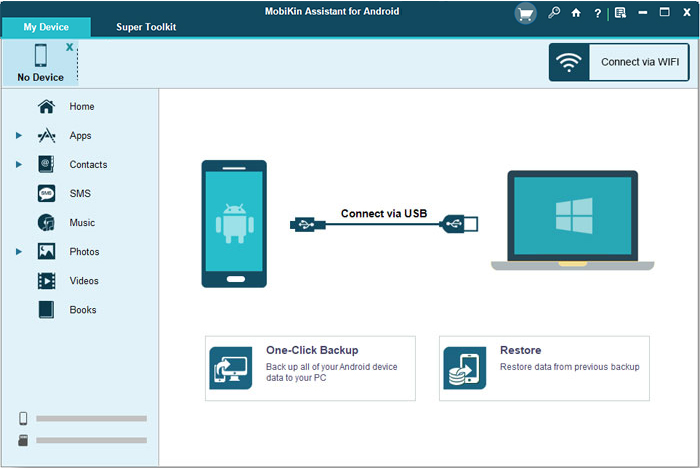Click 'Back up all of your Android device' text
The image size is (700, 468).
coord(332,367)
